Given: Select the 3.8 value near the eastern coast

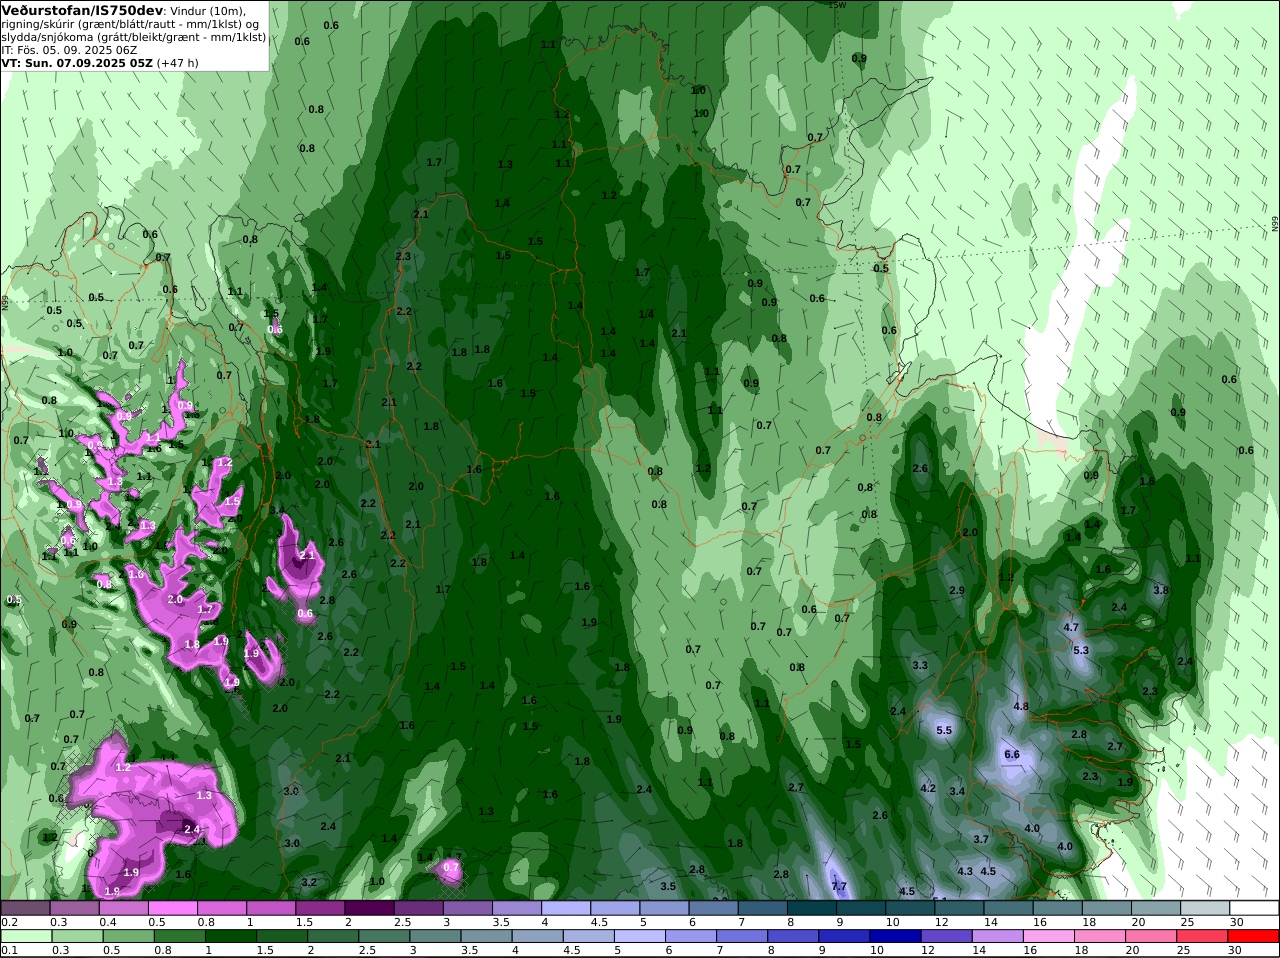Looking at the screenshot, I should (x=1160, y=590).
